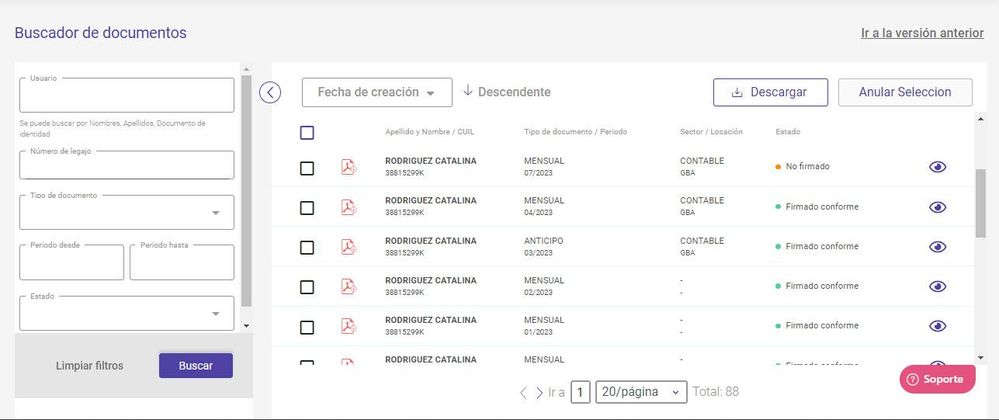Screen dimensions: 999x420
Task: Expand the Tipo de documento dropdown
Action: pos(127,212)
